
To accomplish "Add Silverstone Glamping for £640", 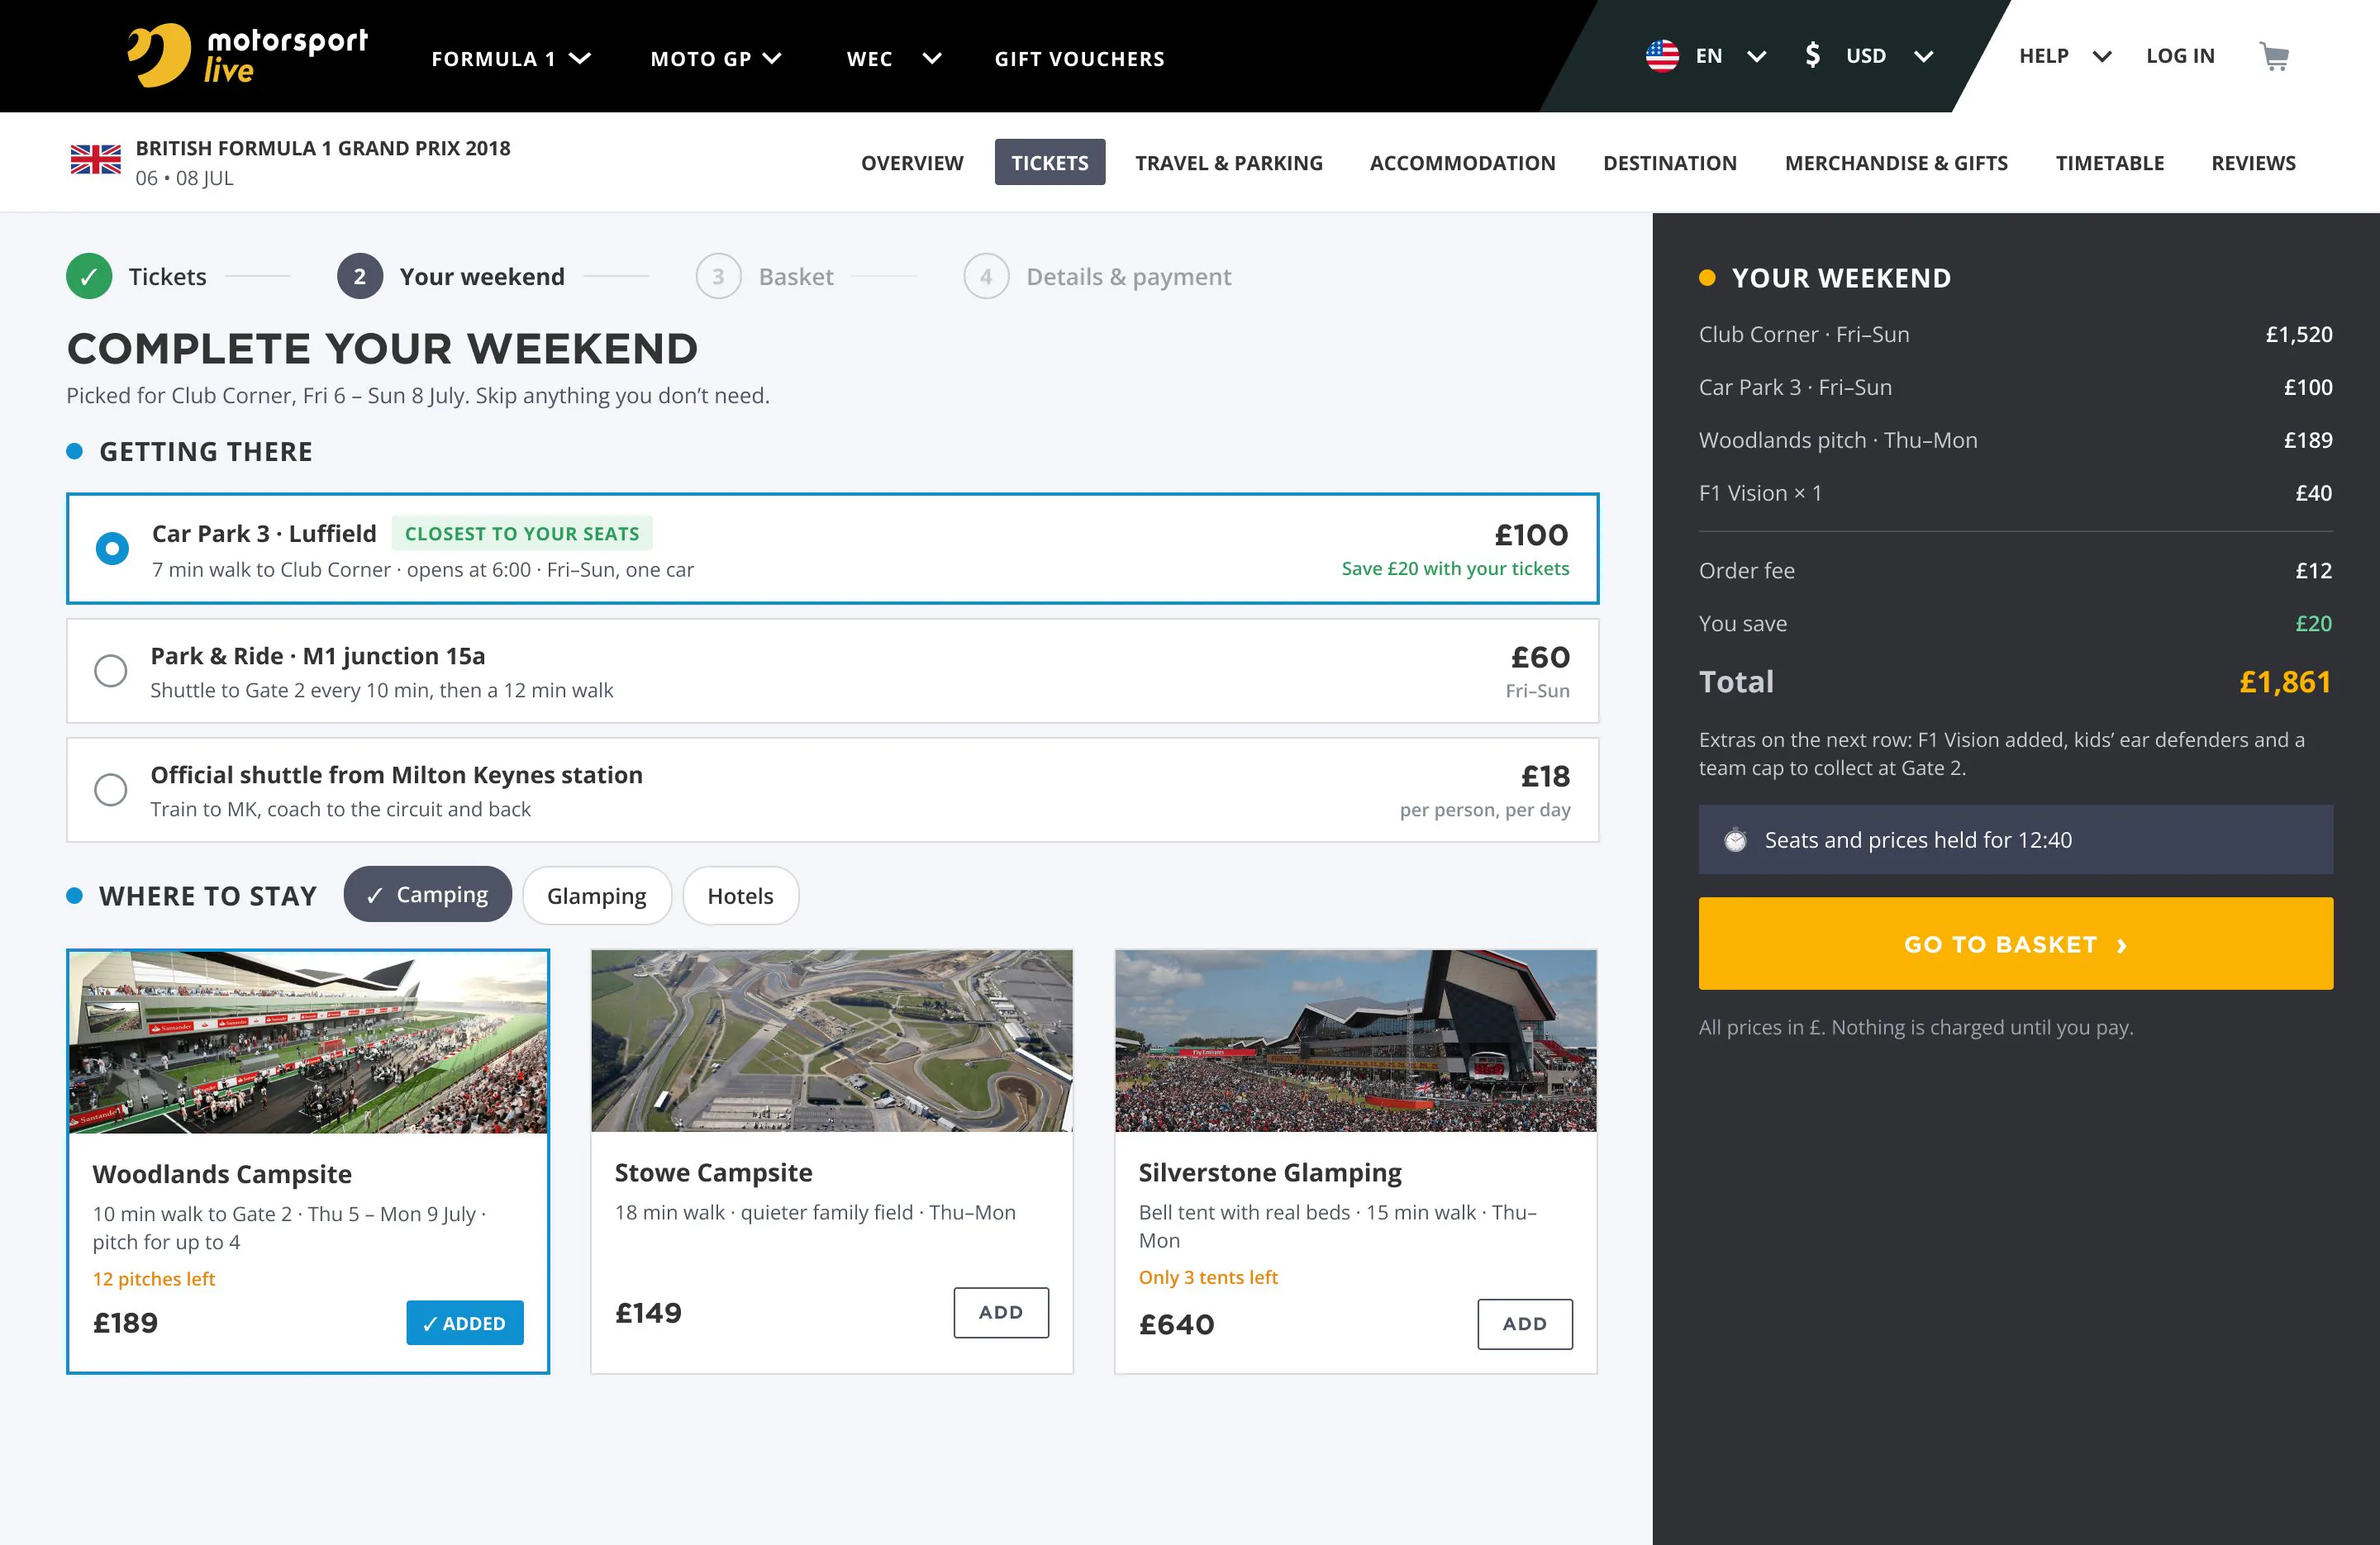I will [x=1524, y=1324].
